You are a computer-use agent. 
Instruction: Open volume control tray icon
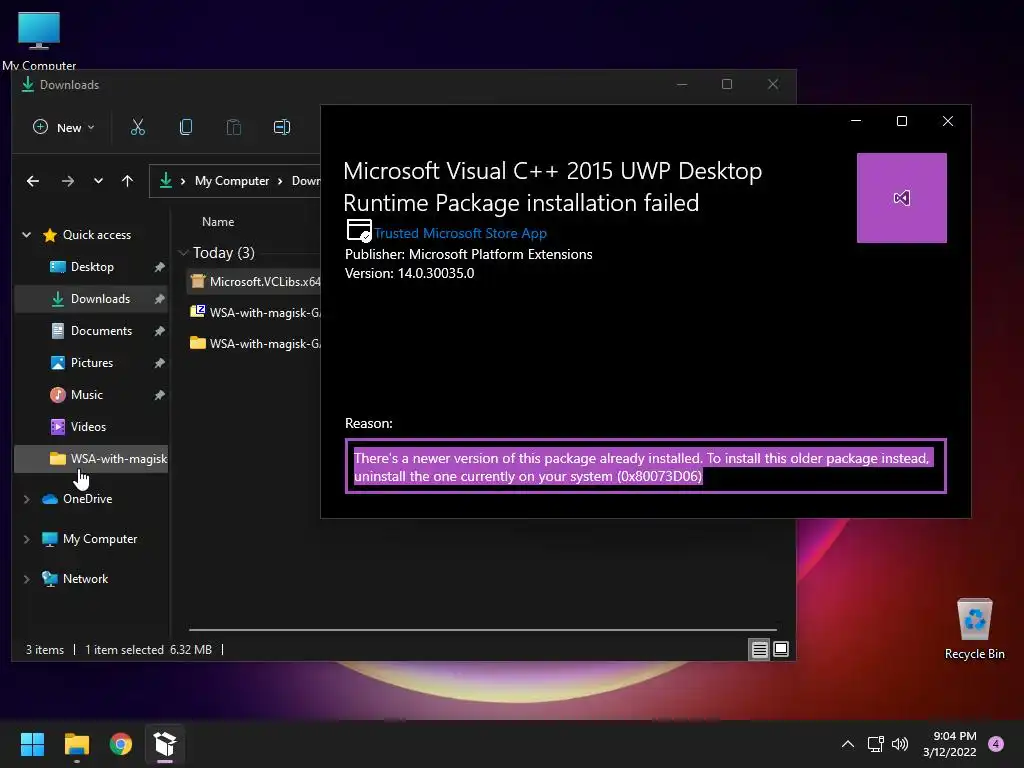(900, 744)
